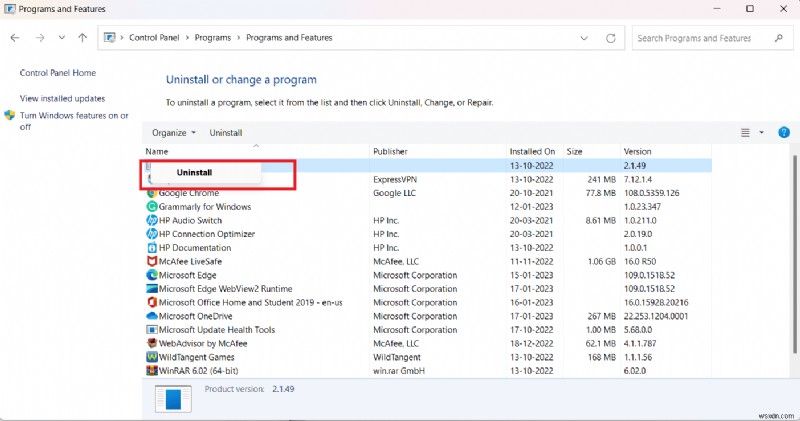This screenshot has height=421, width=800.
Task: Click the Microsoft Update Health Tools icon
Action: (x=152, y=330)
